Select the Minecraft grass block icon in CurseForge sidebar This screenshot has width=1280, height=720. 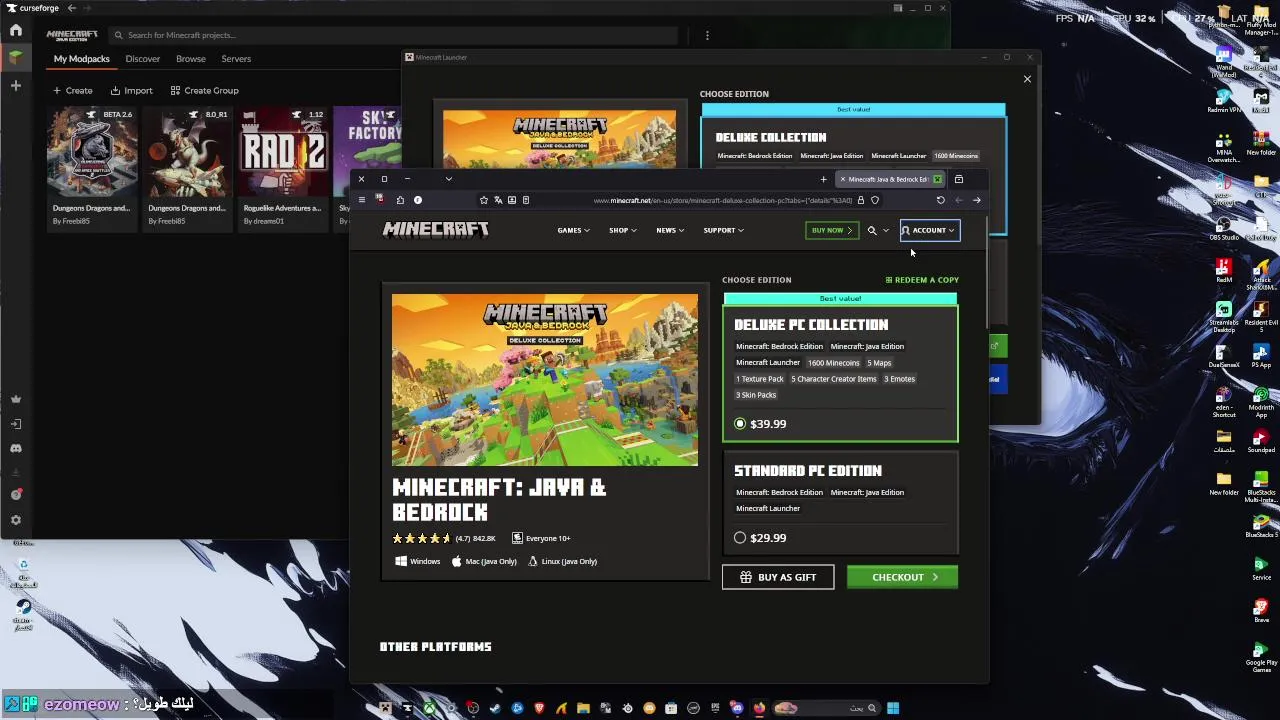[x=16, y=57]
